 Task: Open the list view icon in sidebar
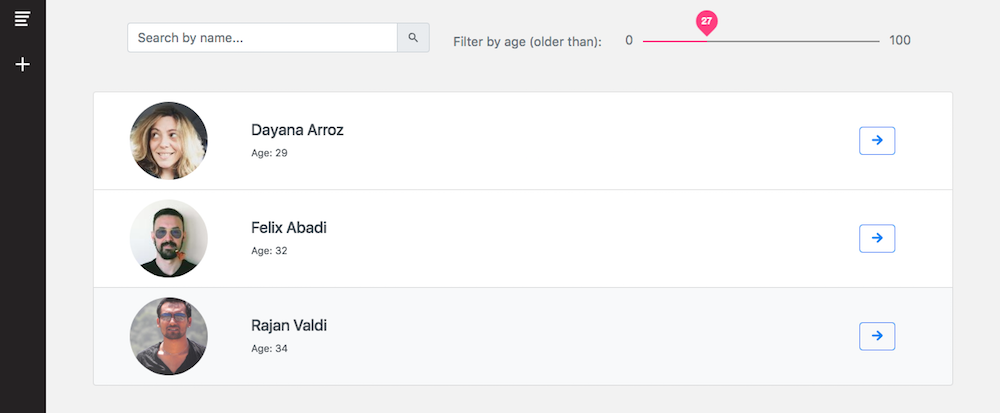coord(22,18)
